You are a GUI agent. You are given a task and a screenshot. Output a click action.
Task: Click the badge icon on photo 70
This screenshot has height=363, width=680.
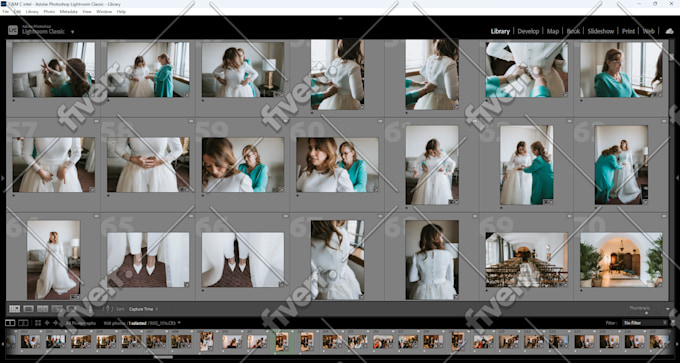click(x=660, y=285)
